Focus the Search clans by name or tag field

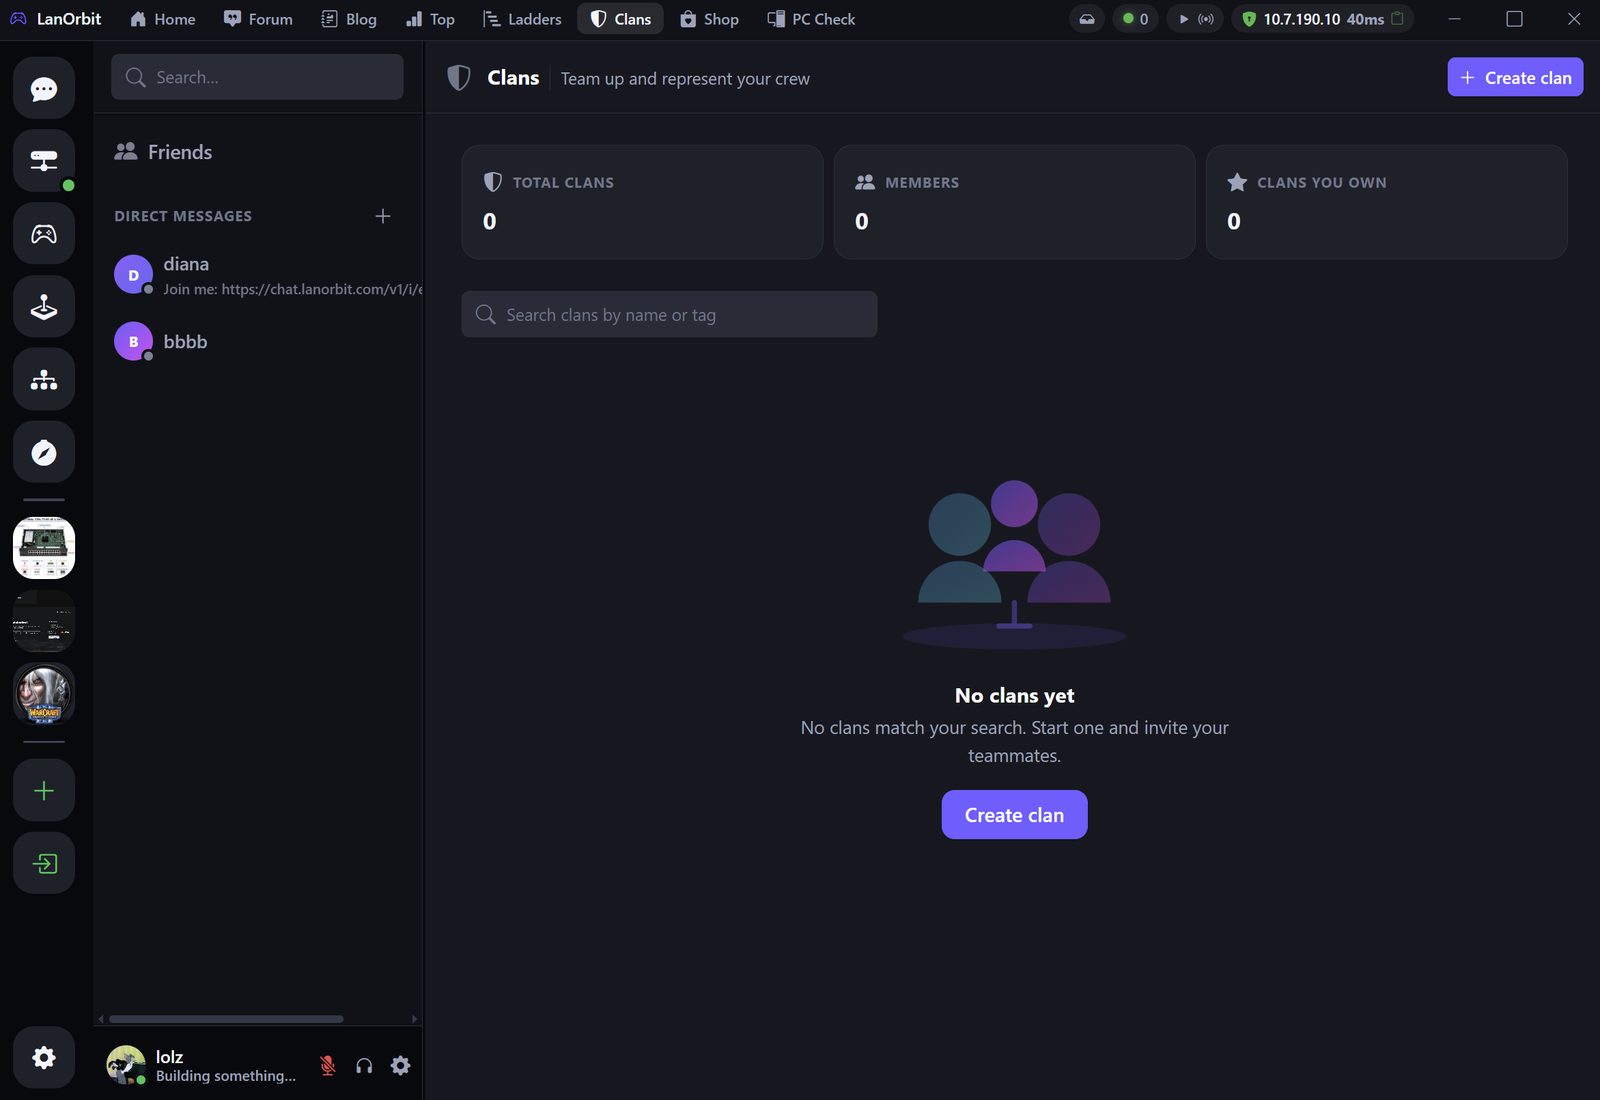669,314
